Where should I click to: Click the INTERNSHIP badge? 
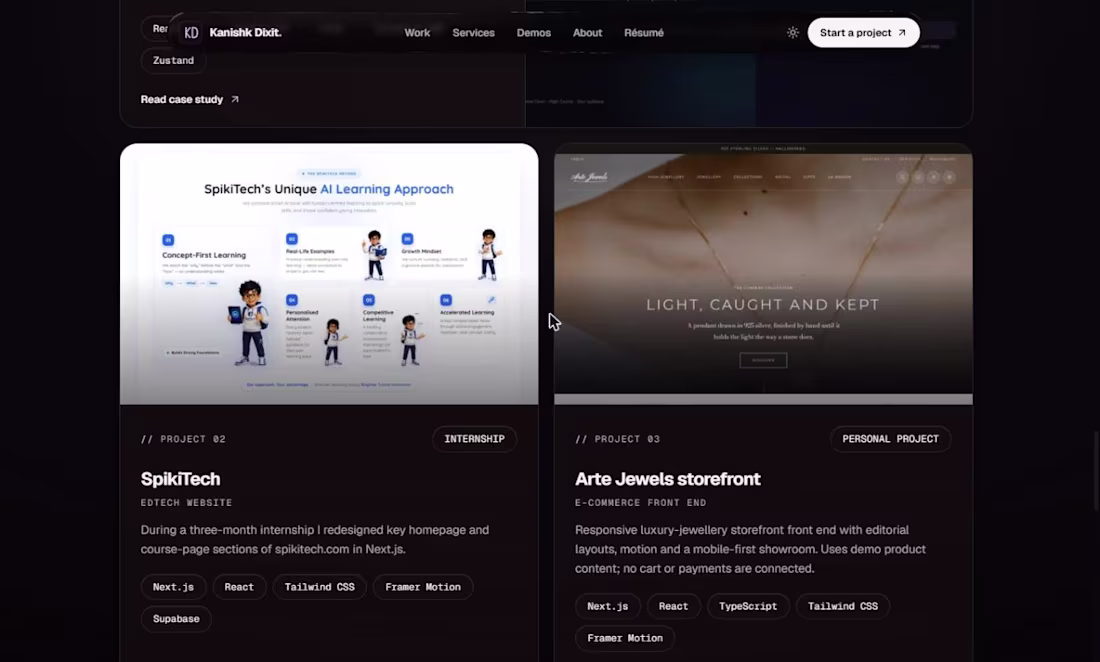[474, 439]
